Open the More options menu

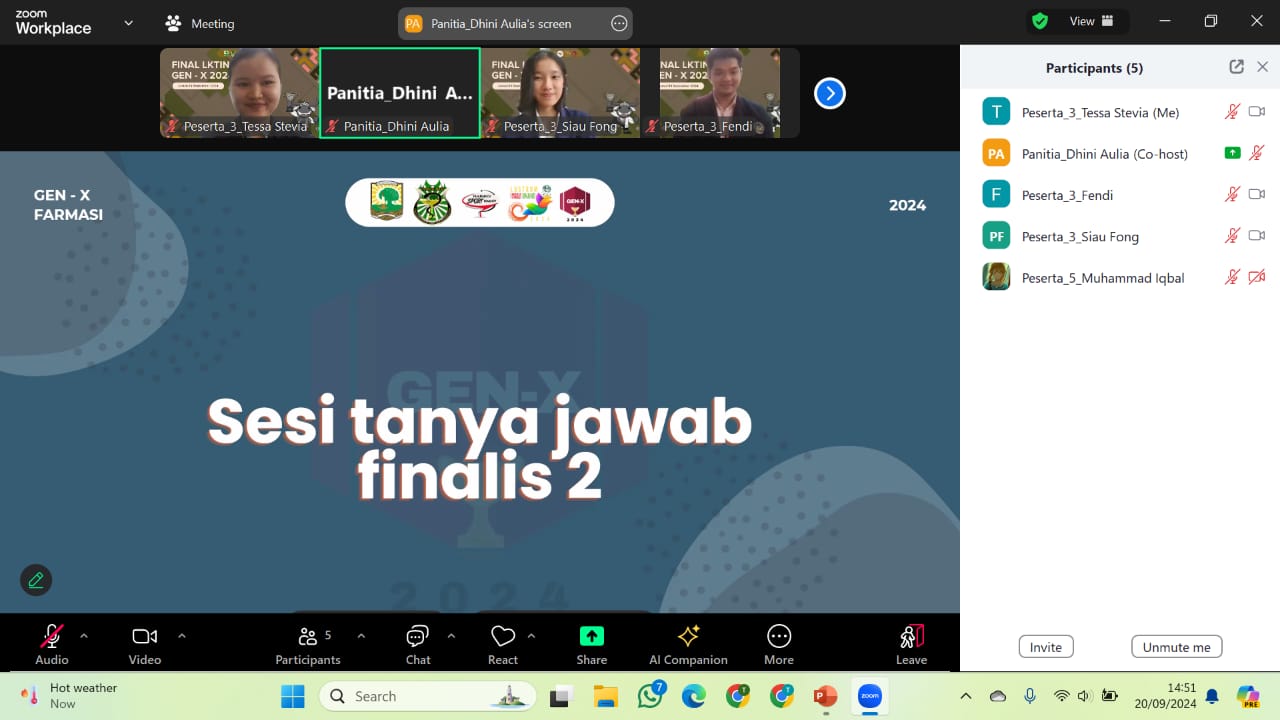tap(778, 644)
